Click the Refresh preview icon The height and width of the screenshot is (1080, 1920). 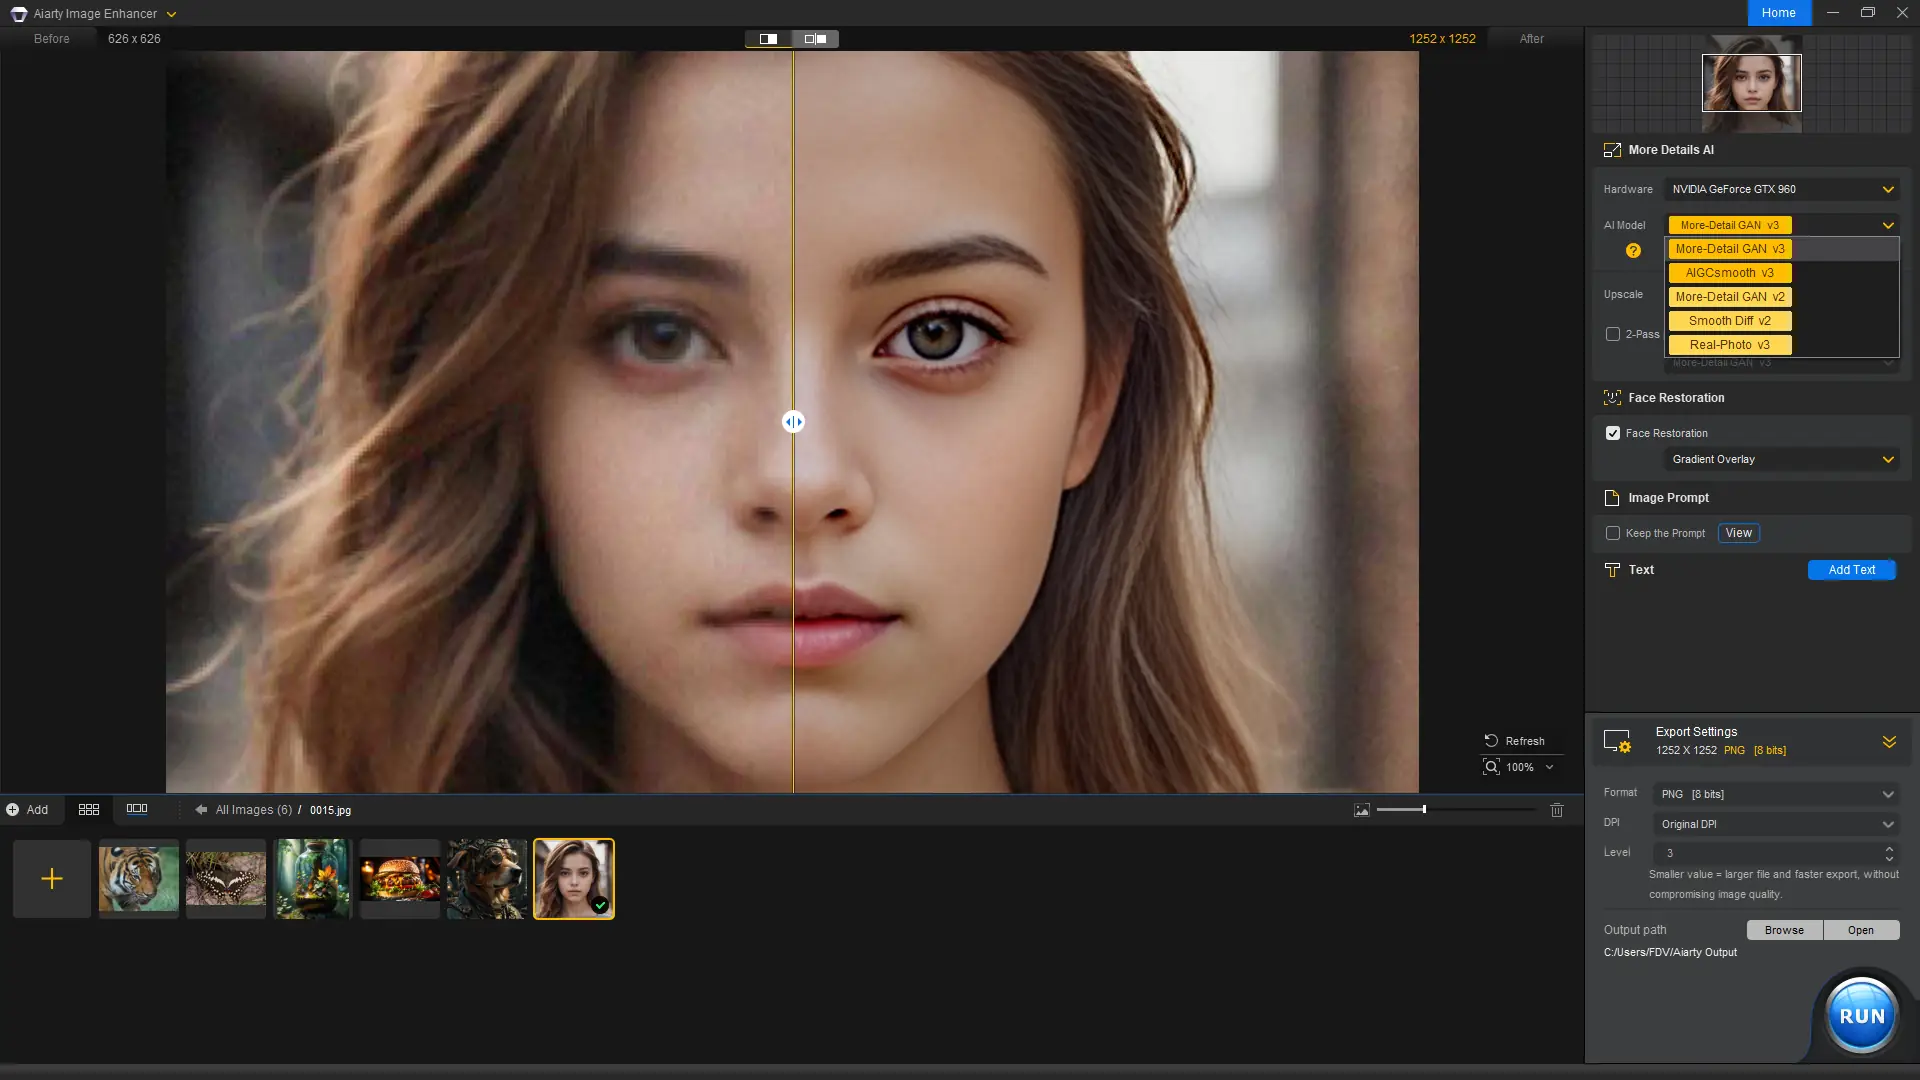pyautogui.click(x=1491, y=741)
